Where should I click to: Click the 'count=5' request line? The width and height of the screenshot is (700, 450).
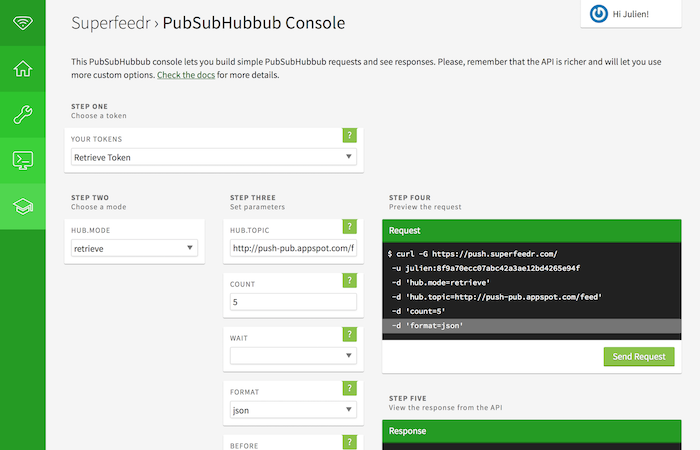pyautogui.click(x=418, y=311)
